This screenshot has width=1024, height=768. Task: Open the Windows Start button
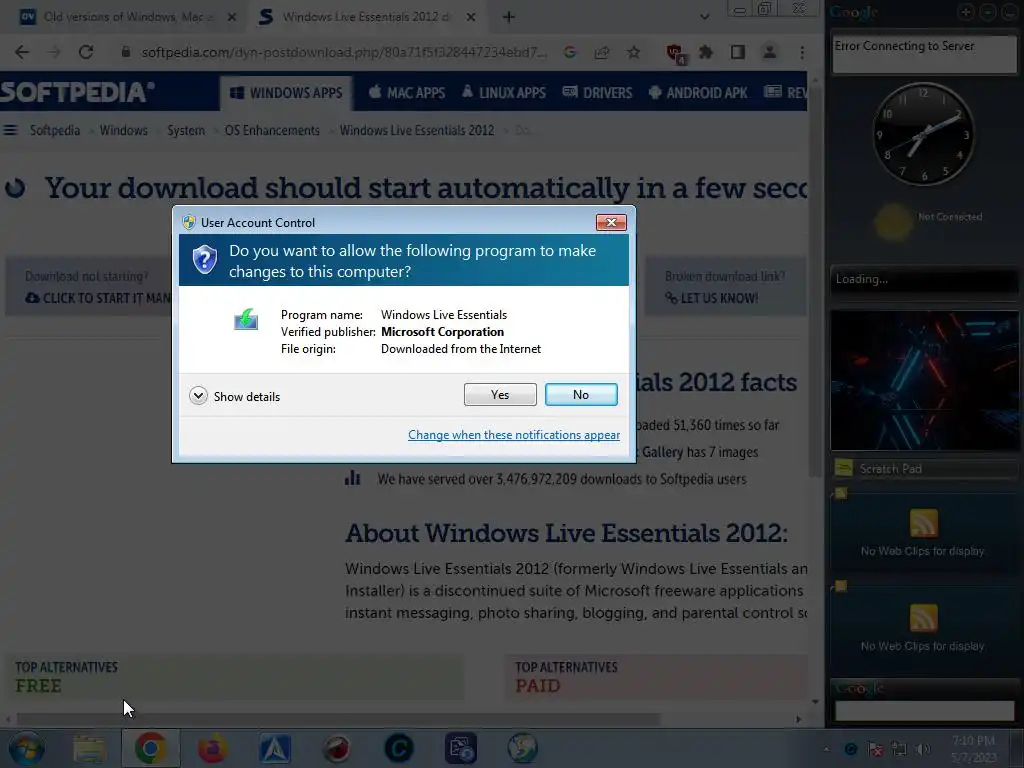pyautogui.click(x=26, y=748)
